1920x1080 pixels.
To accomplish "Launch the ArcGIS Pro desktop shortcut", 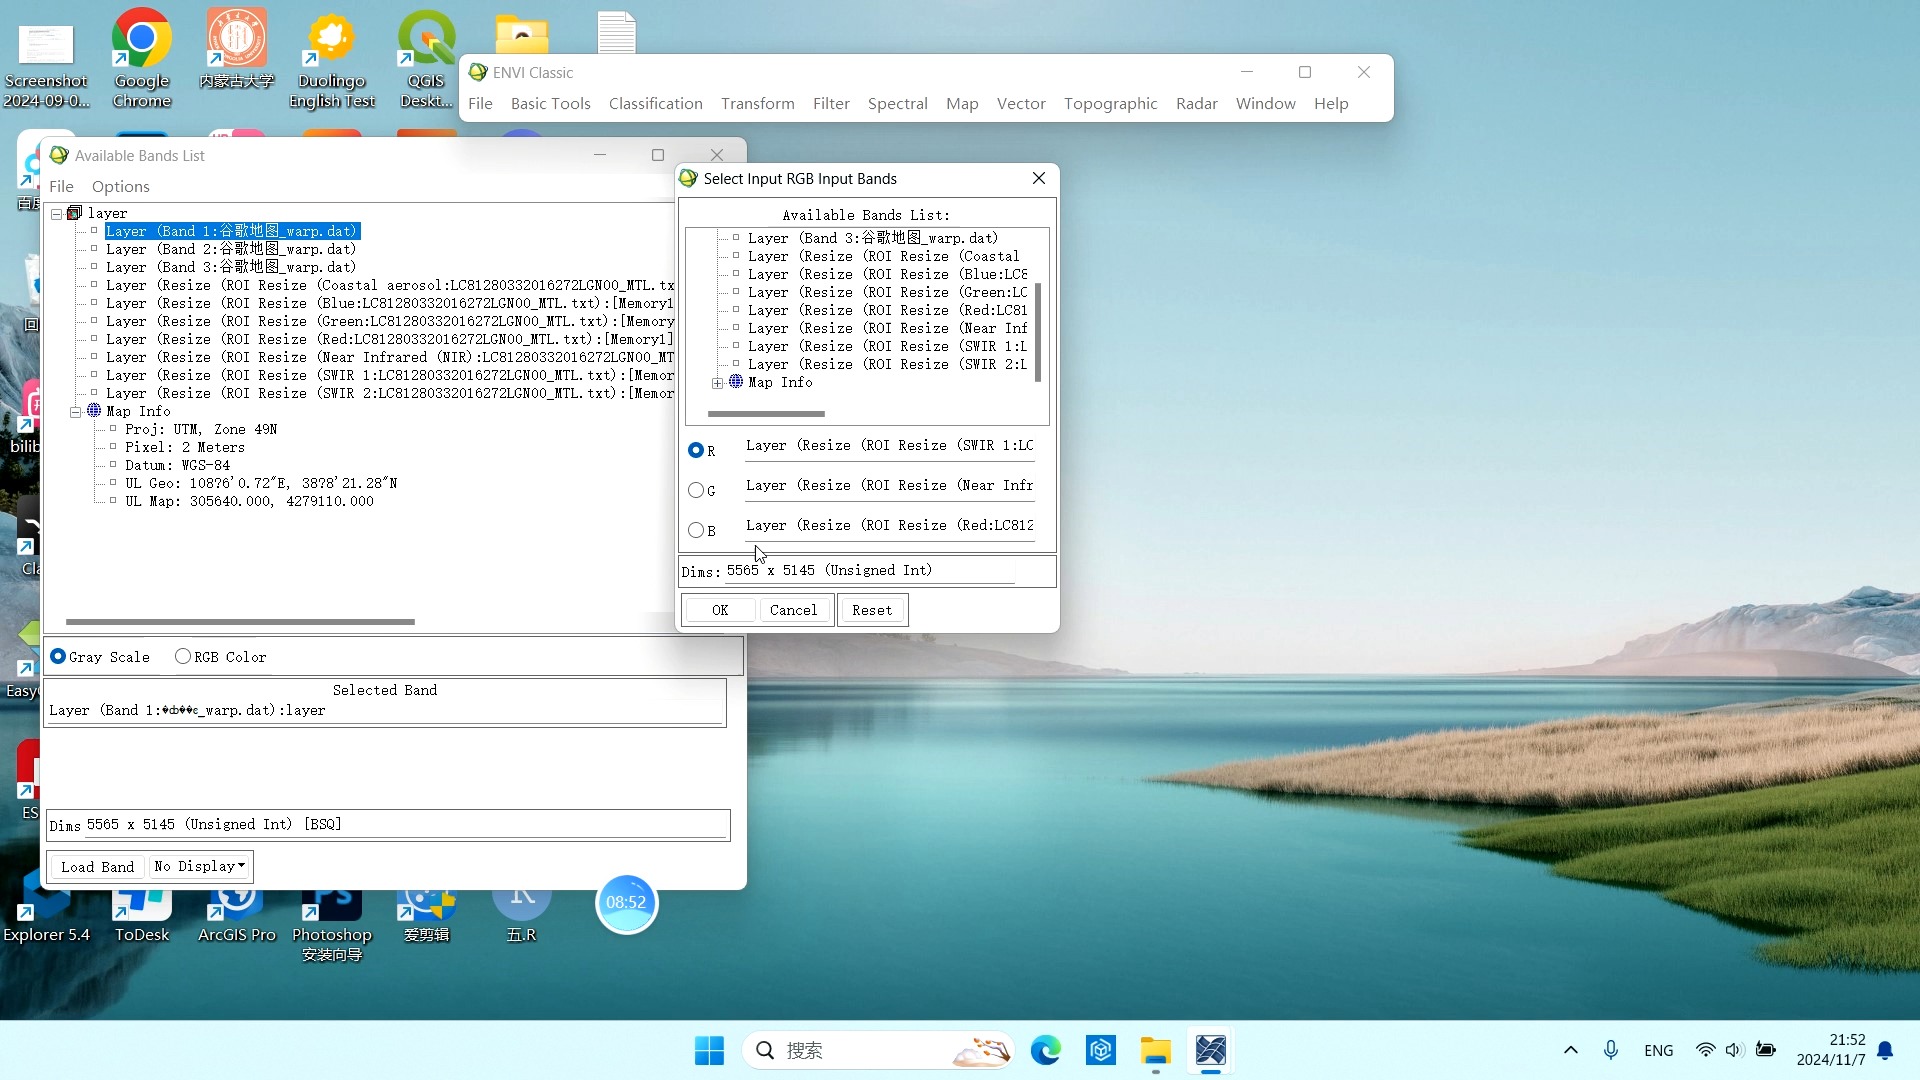I will 236,903.
